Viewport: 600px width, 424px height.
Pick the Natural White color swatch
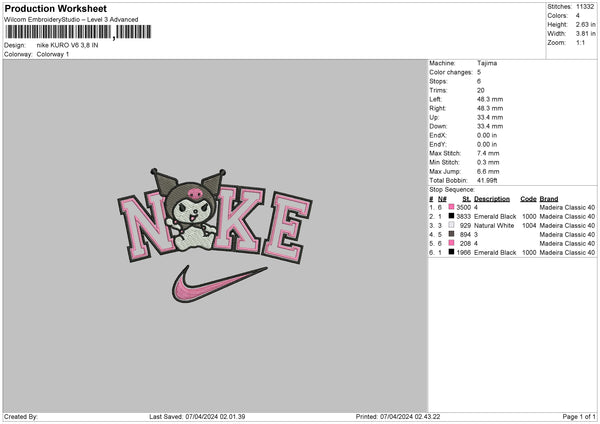[x=452, y=225]
